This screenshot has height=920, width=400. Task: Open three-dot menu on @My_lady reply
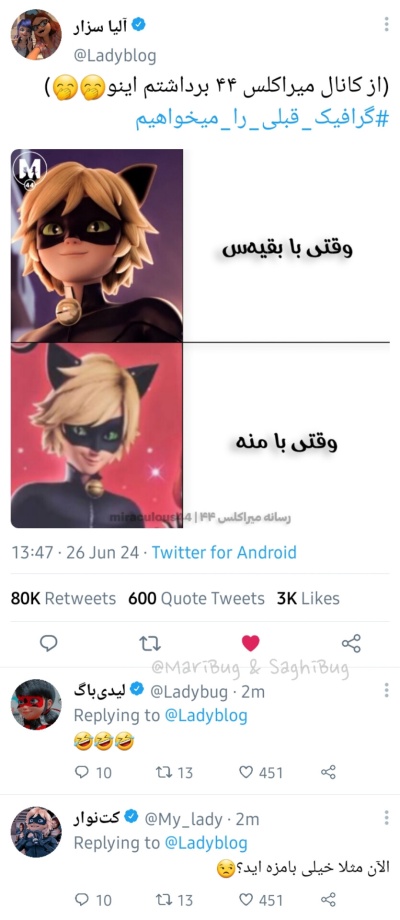386,817
